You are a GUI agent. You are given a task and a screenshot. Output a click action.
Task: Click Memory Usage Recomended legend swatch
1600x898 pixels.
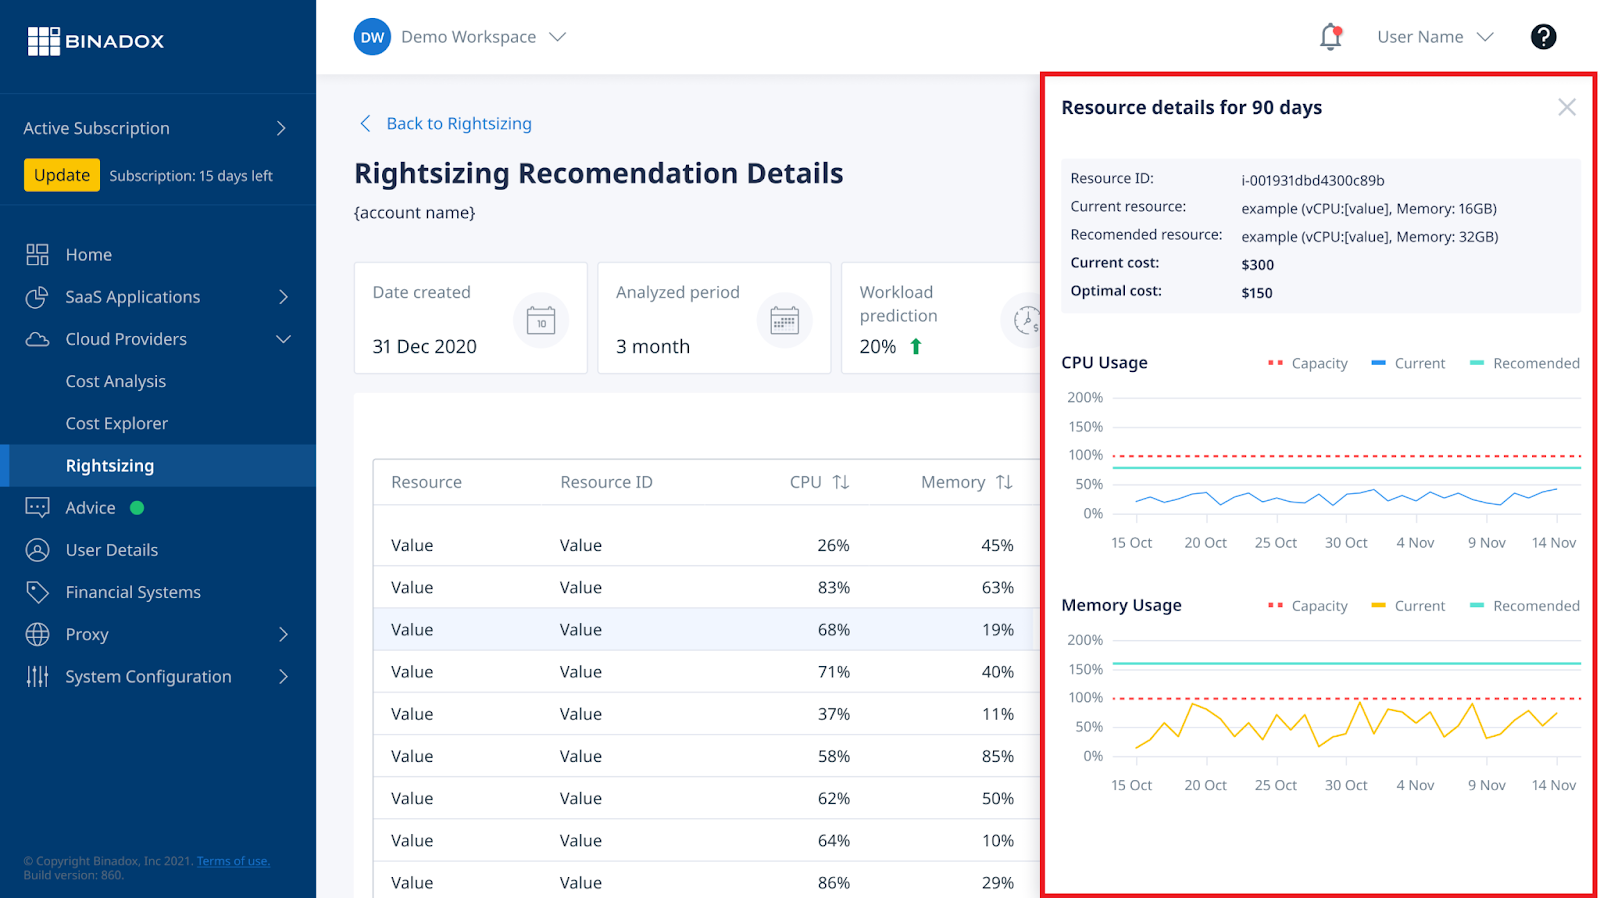(x=1476, y=605)
